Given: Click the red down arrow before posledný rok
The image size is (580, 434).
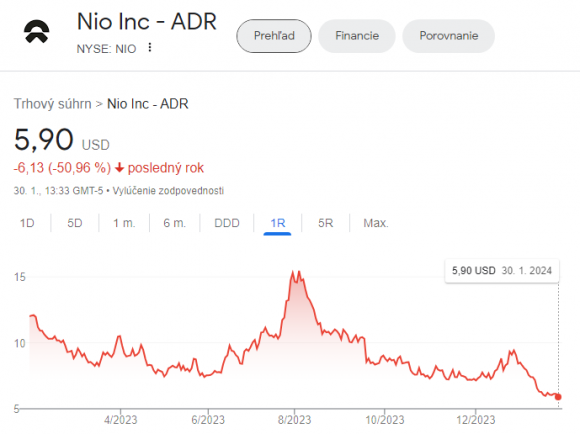Looking at the screenshot, I should (x=119, y=168).
